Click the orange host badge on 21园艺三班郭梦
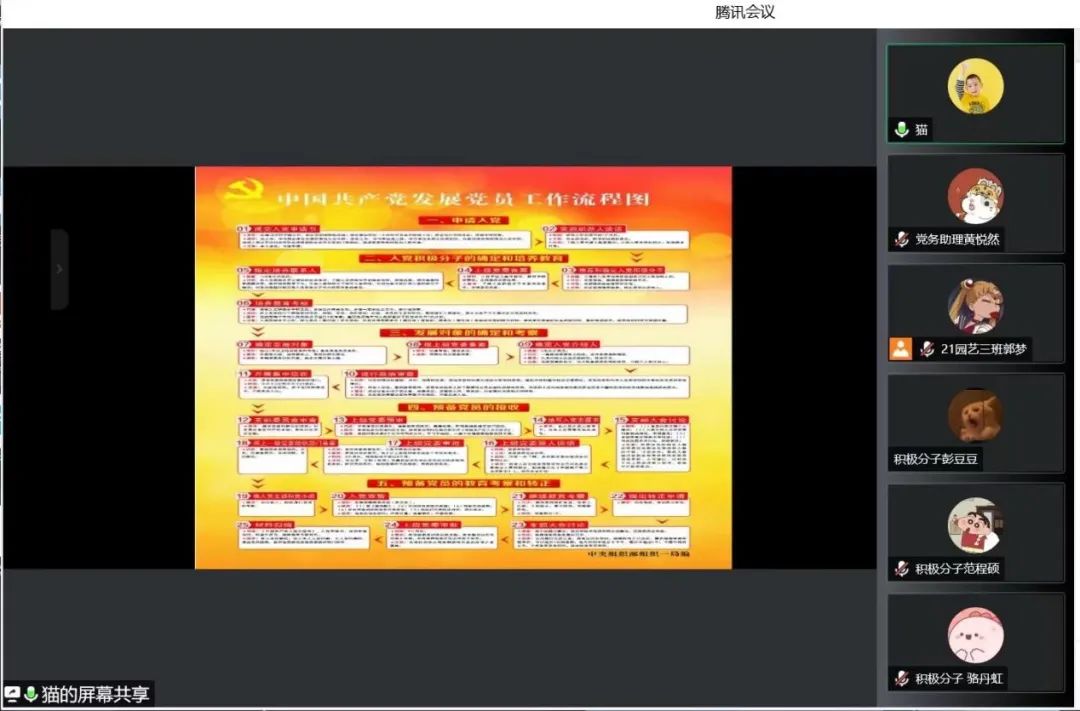The width and height of the screenshot is (1080, 711). pyautogui.click(x=901, y=349)
